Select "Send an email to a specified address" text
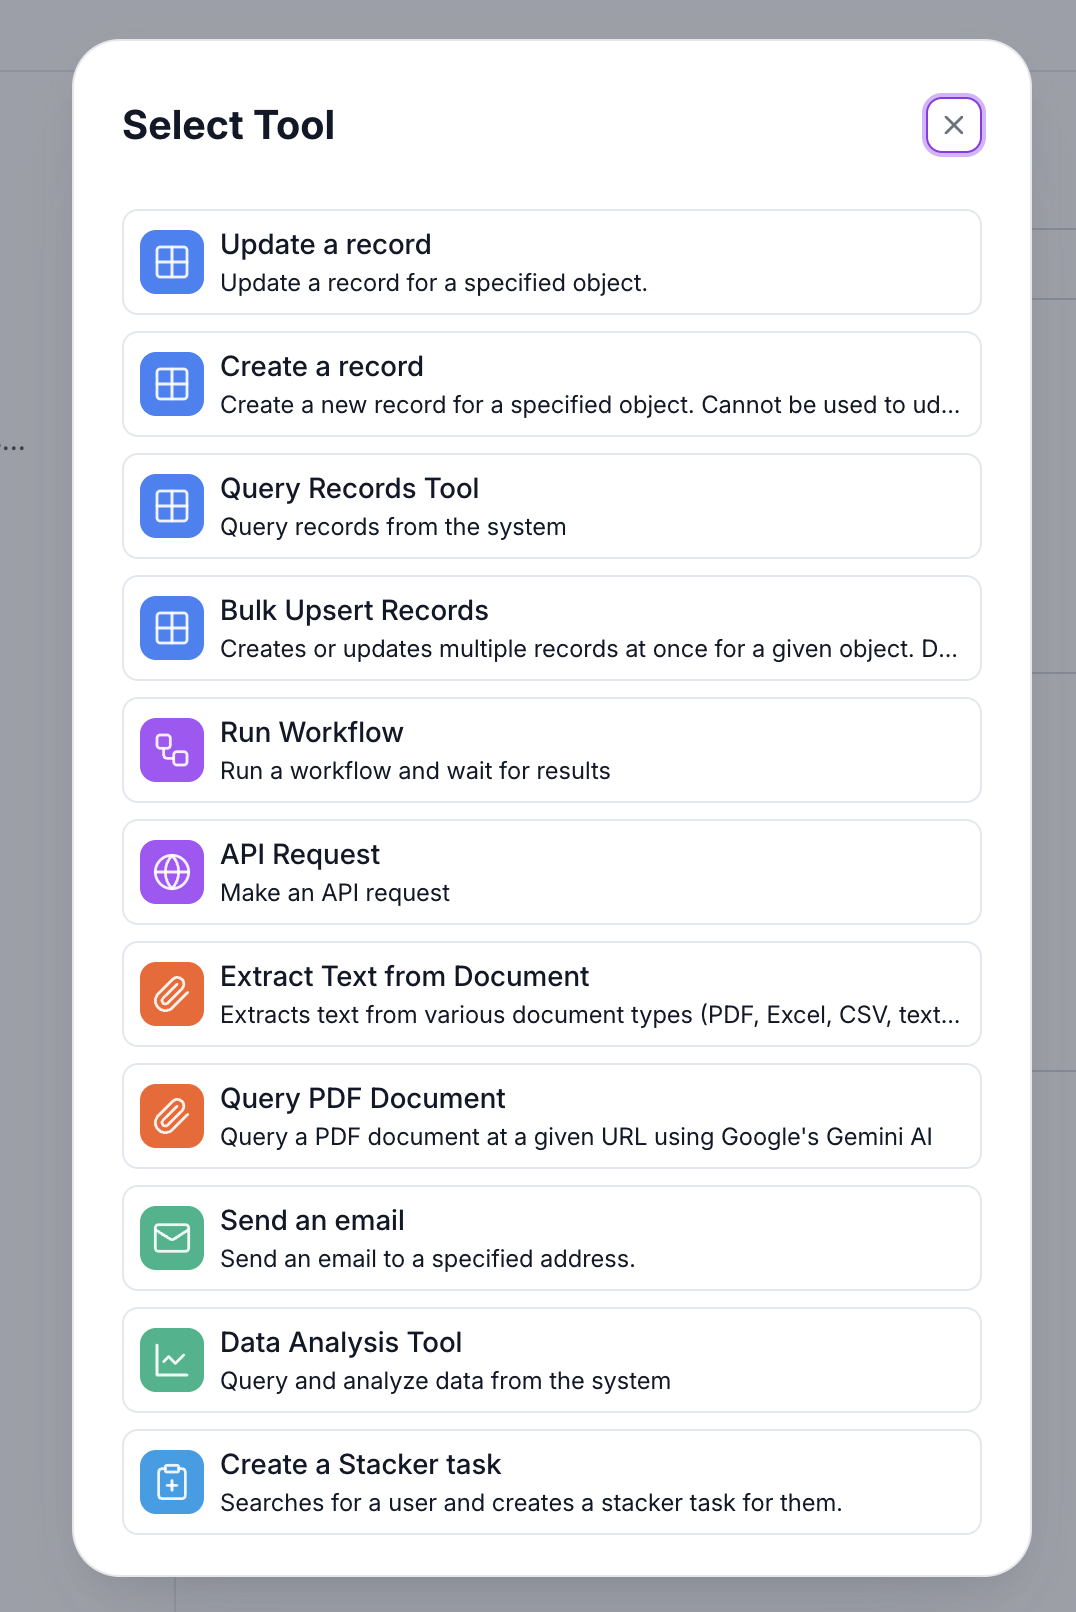 (x=427, y=1259)
